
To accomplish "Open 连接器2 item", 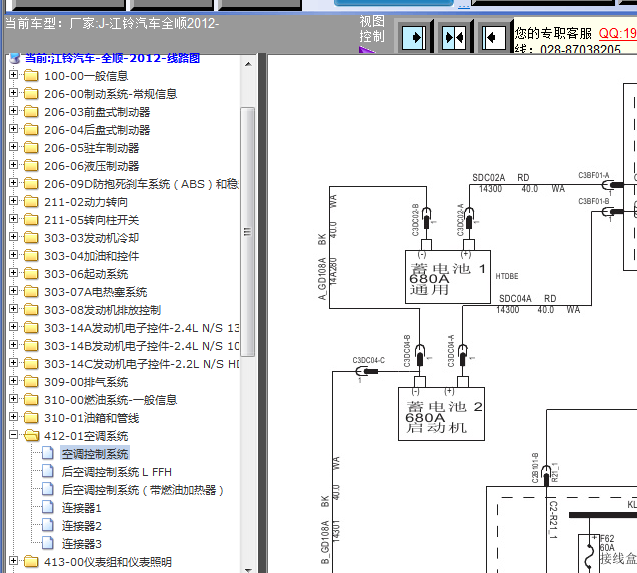I will point(81,526).
